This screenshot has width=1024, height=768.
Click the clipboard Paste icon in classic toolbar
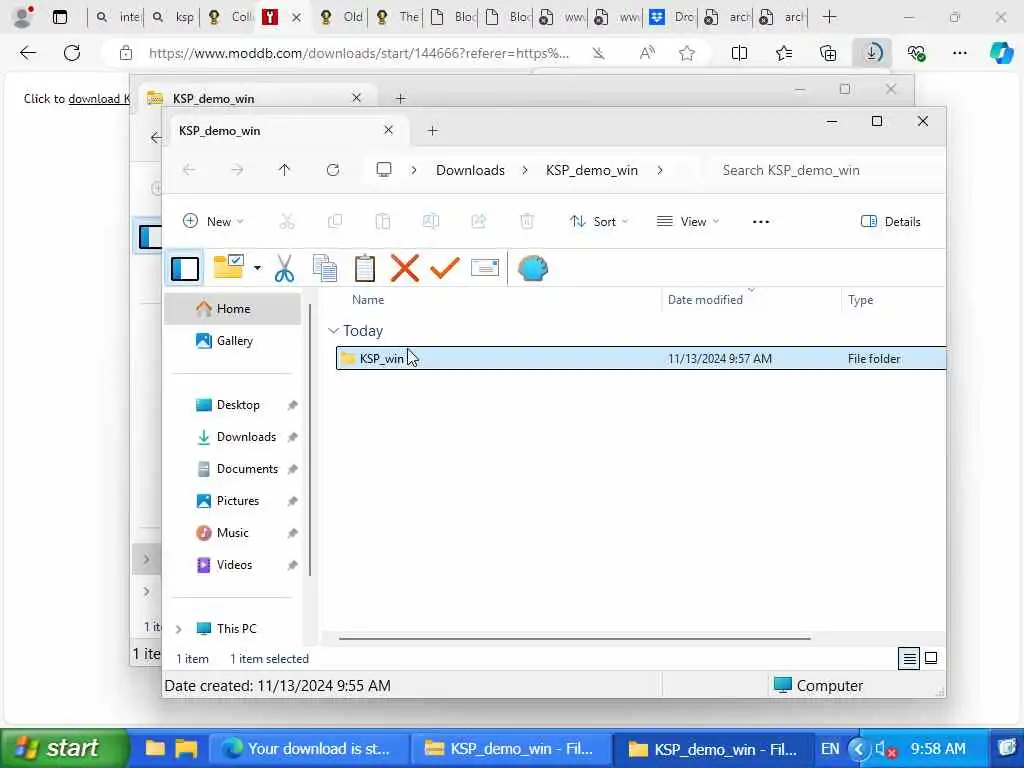365,268
